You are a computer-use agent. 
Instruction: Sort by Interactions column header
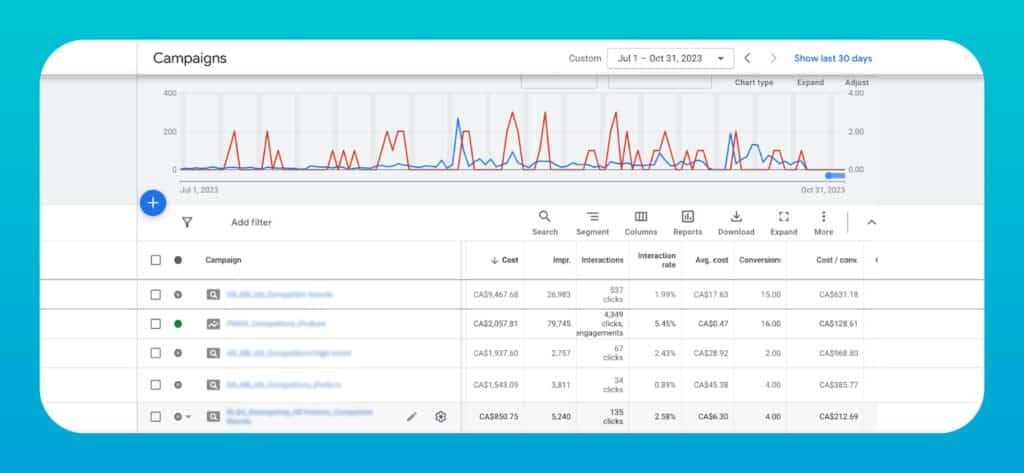pyautogui.click(x=602, y=260)
